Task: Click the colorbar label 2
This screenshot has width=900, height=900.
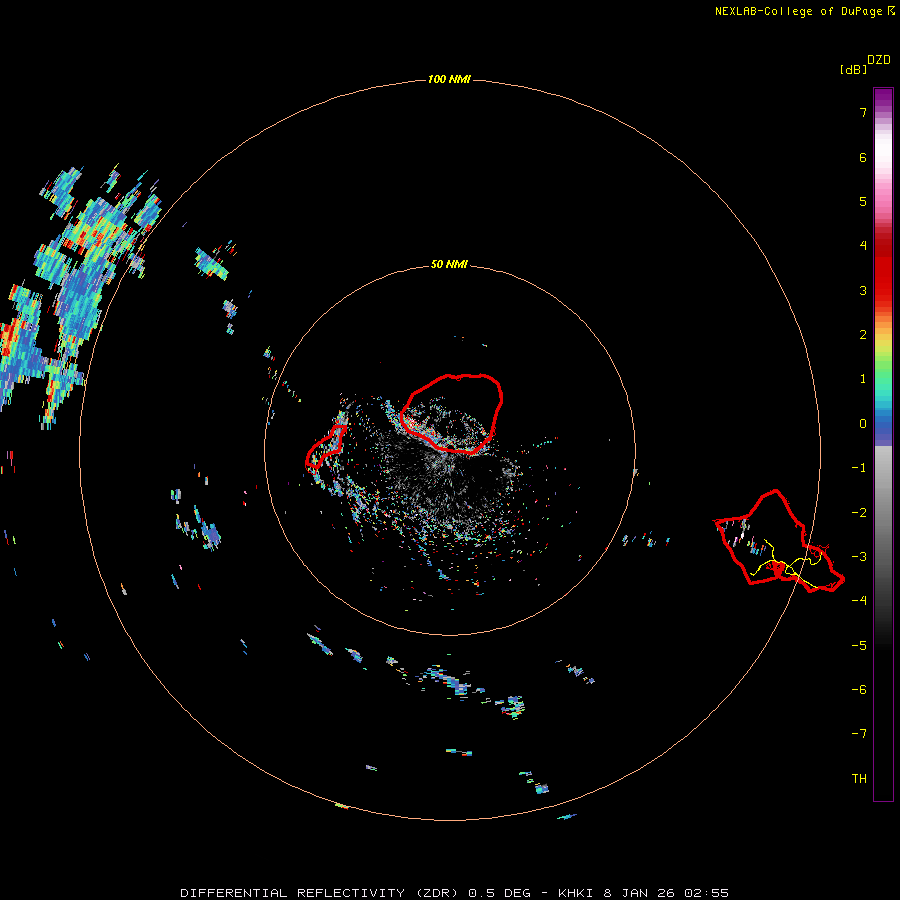Action: coord(862,335)
